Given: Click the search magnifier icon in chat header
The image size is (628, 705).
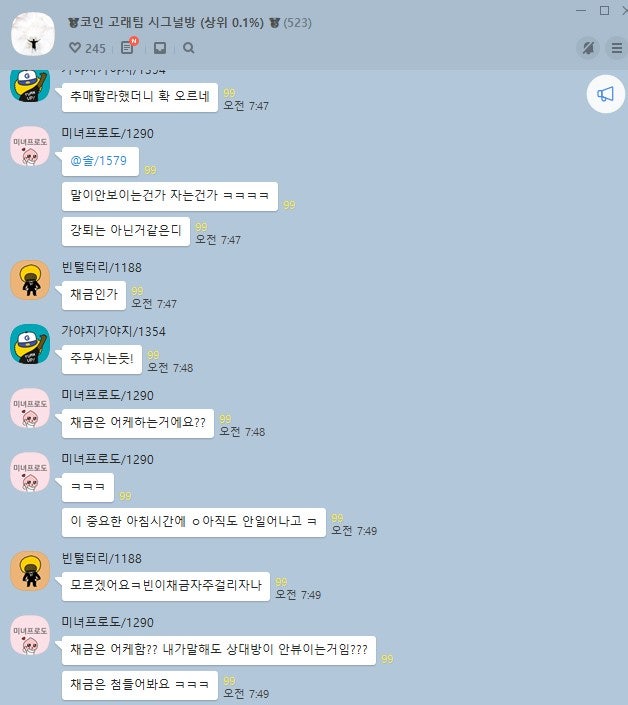Looking at the screenshot, I should (189, 48).
